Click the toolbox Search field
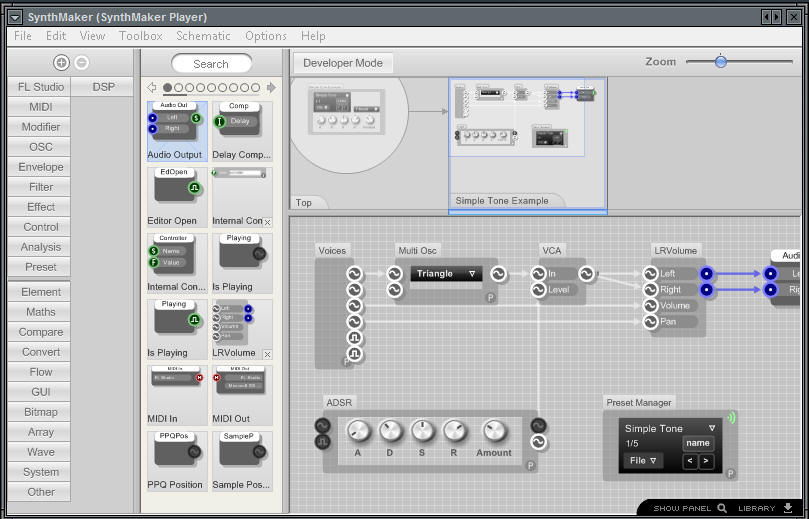Viewport: 809px width, 519px height. click(211, 64)
